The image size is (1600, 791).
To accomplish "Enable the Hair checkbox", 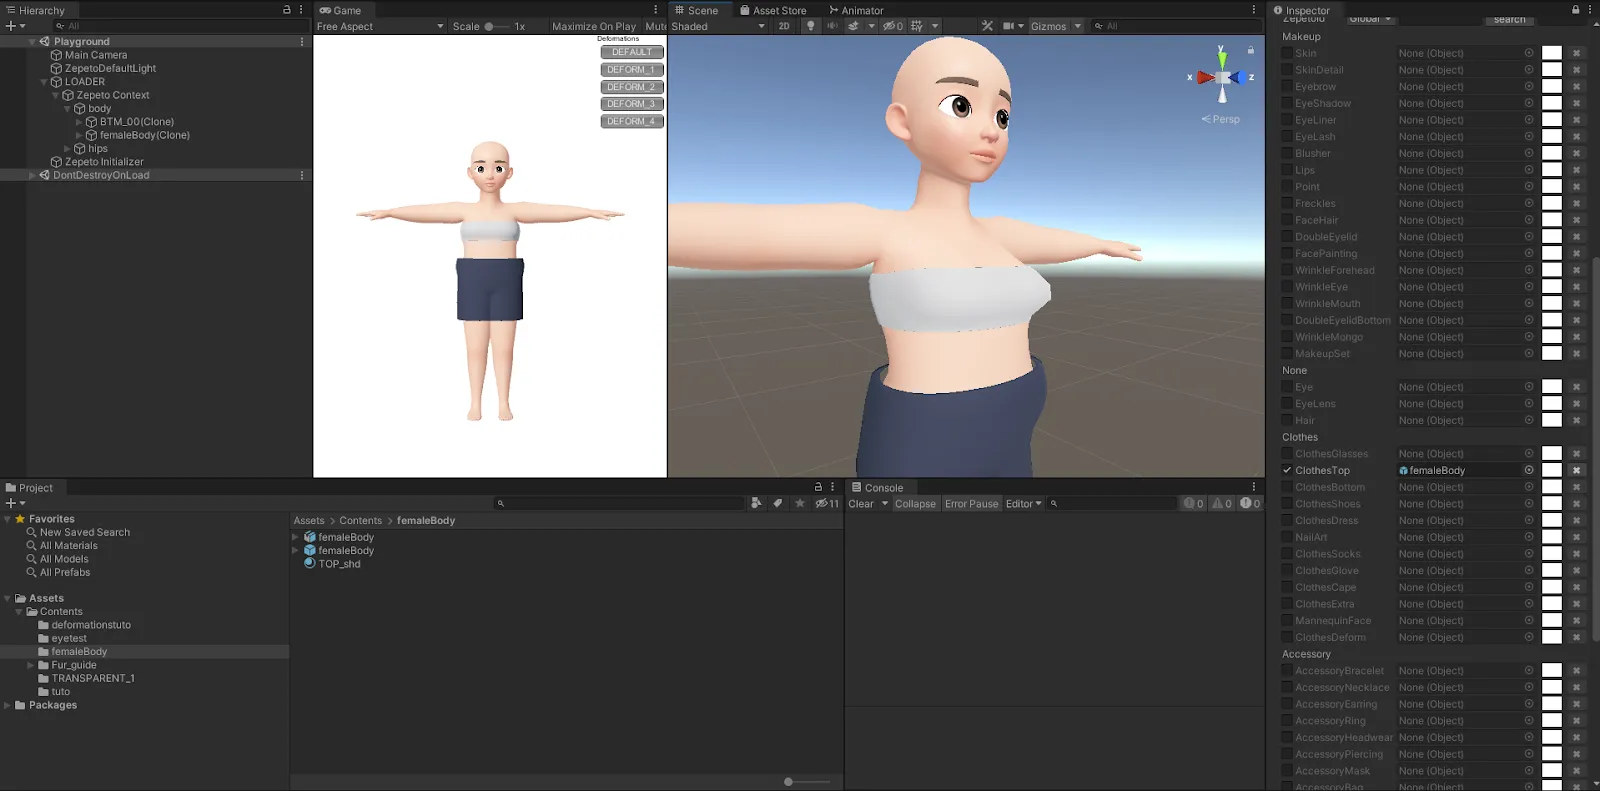I will (x=1287, y=420).
